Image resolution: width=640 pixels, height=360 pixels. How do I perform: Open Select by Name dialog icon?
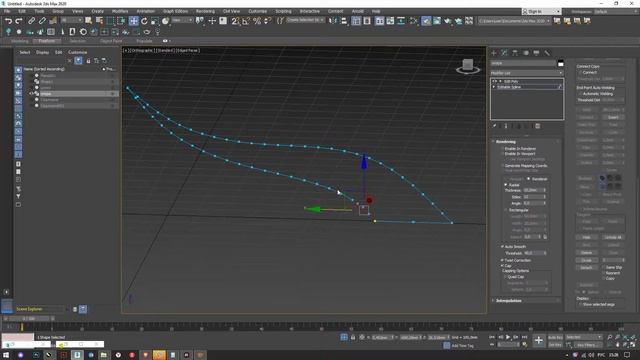click(x=99, y=20)
